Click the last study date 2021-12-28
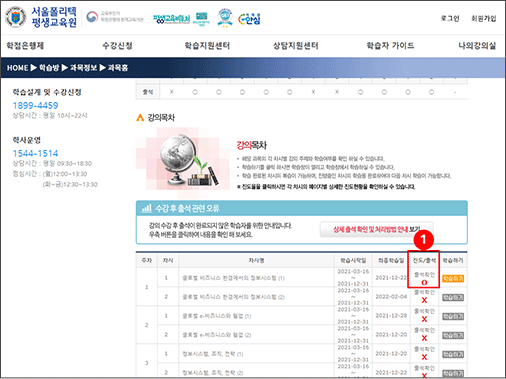Viewport: 506px width, 379px height. coord(391,316)
